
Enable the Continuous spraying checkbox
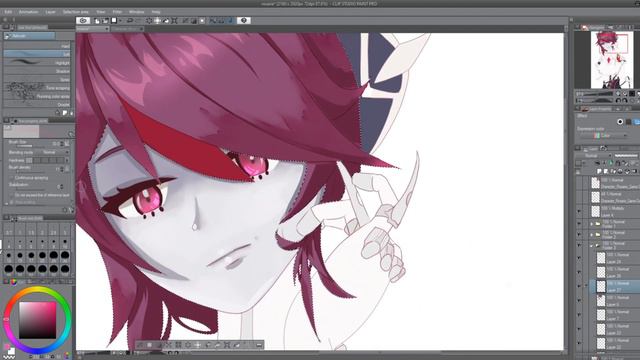(11, 178)
